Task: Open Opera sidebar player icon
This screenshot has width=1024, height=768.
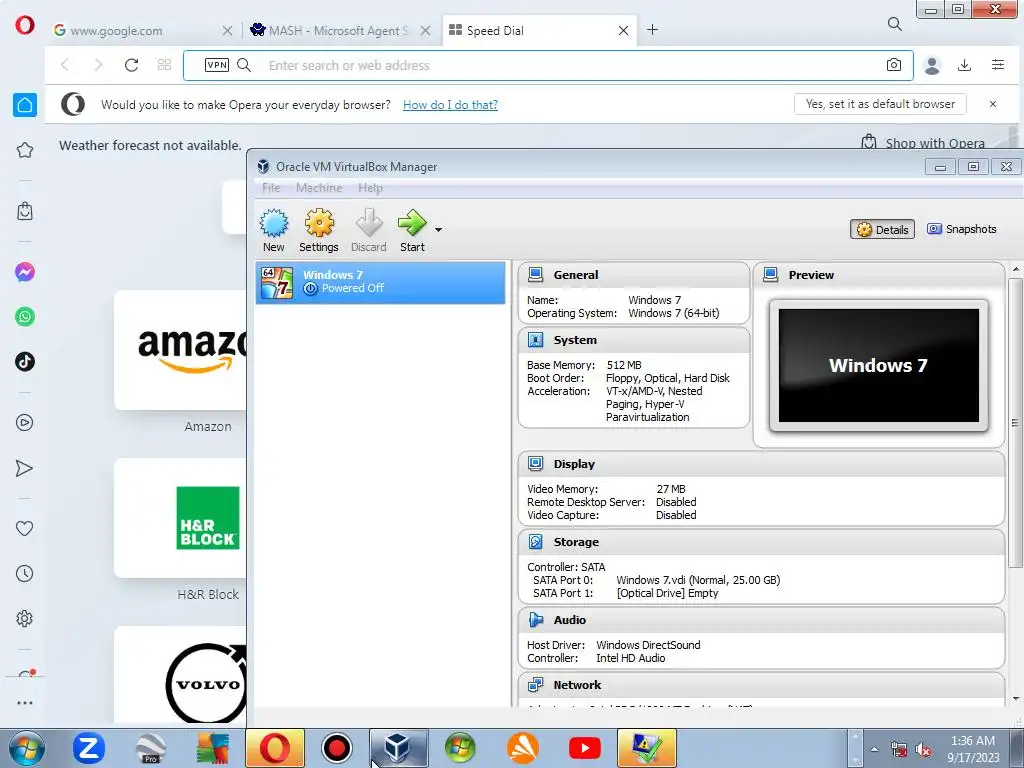Action: click(25, 423)
